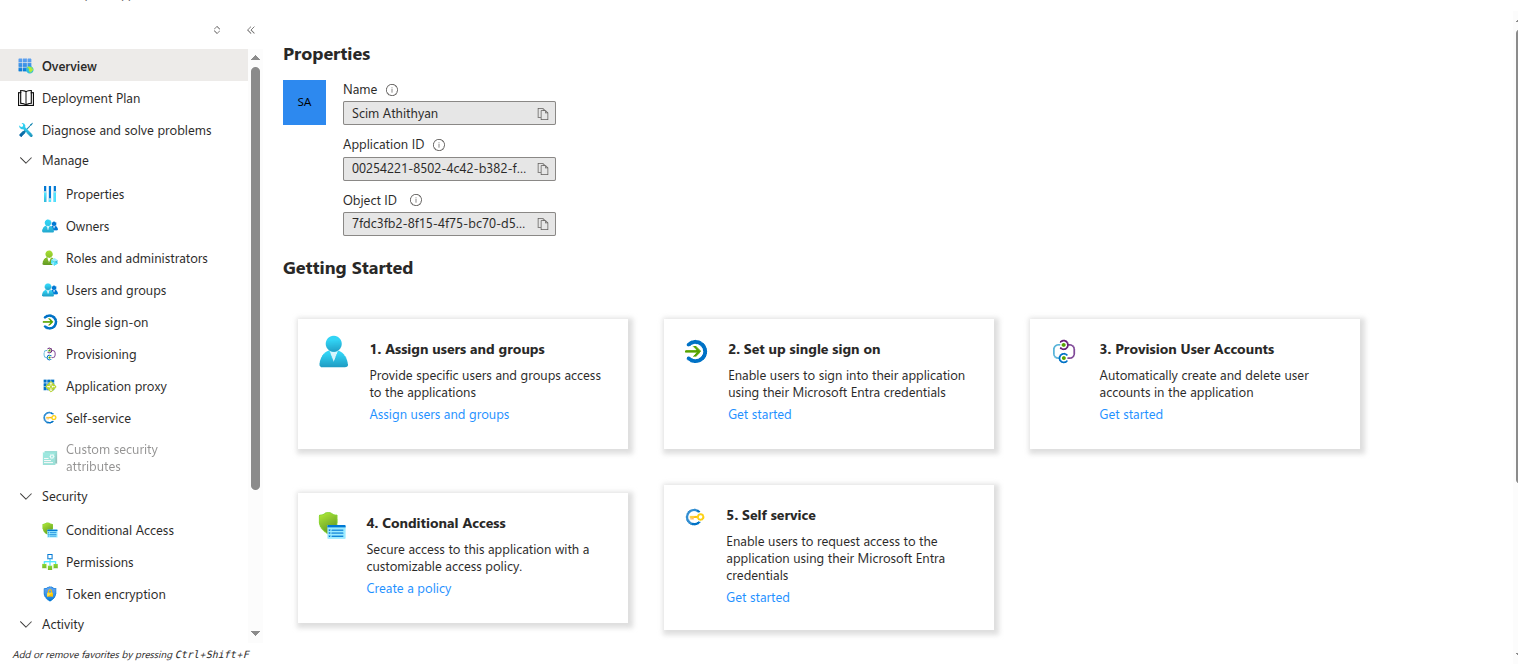Click the Properties bars icon in sidebar
1518x664 pixels.
50,194
